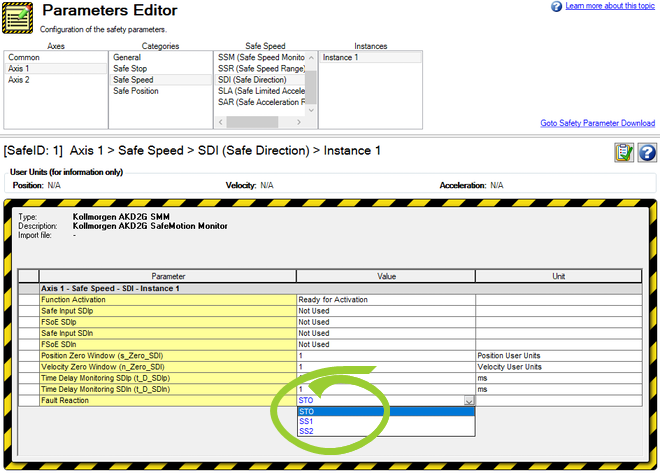
Task: Click the Safe Speed horizontal scrollbar thumb
Action: coord(252,122)
